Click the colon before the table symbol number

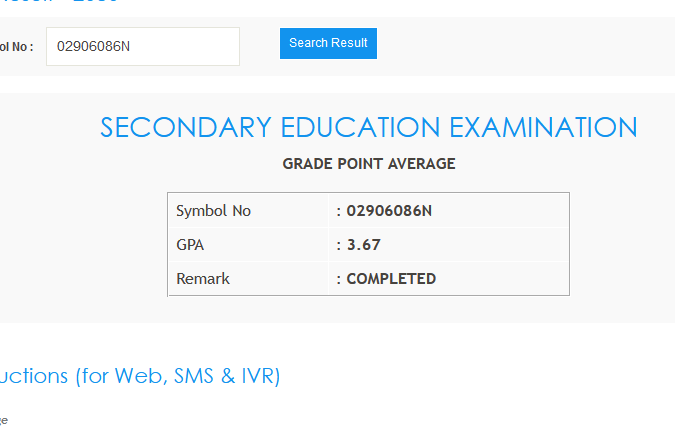tap(339, 211)
